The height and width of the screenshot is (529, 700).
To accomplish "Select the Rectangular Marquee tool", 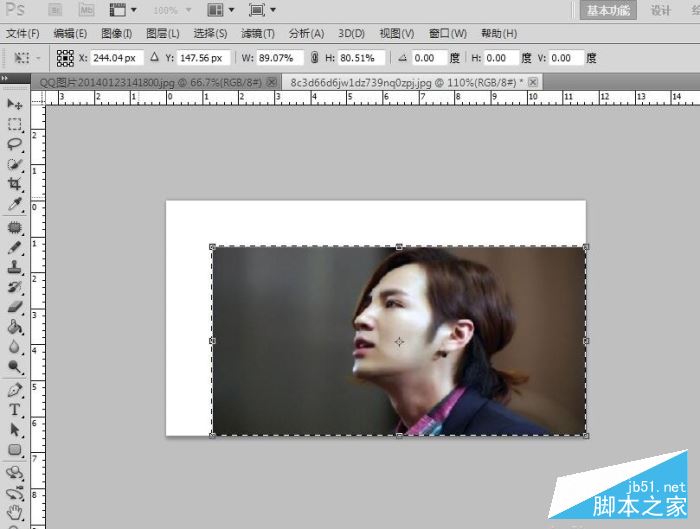I will click(x=15, y=124).
